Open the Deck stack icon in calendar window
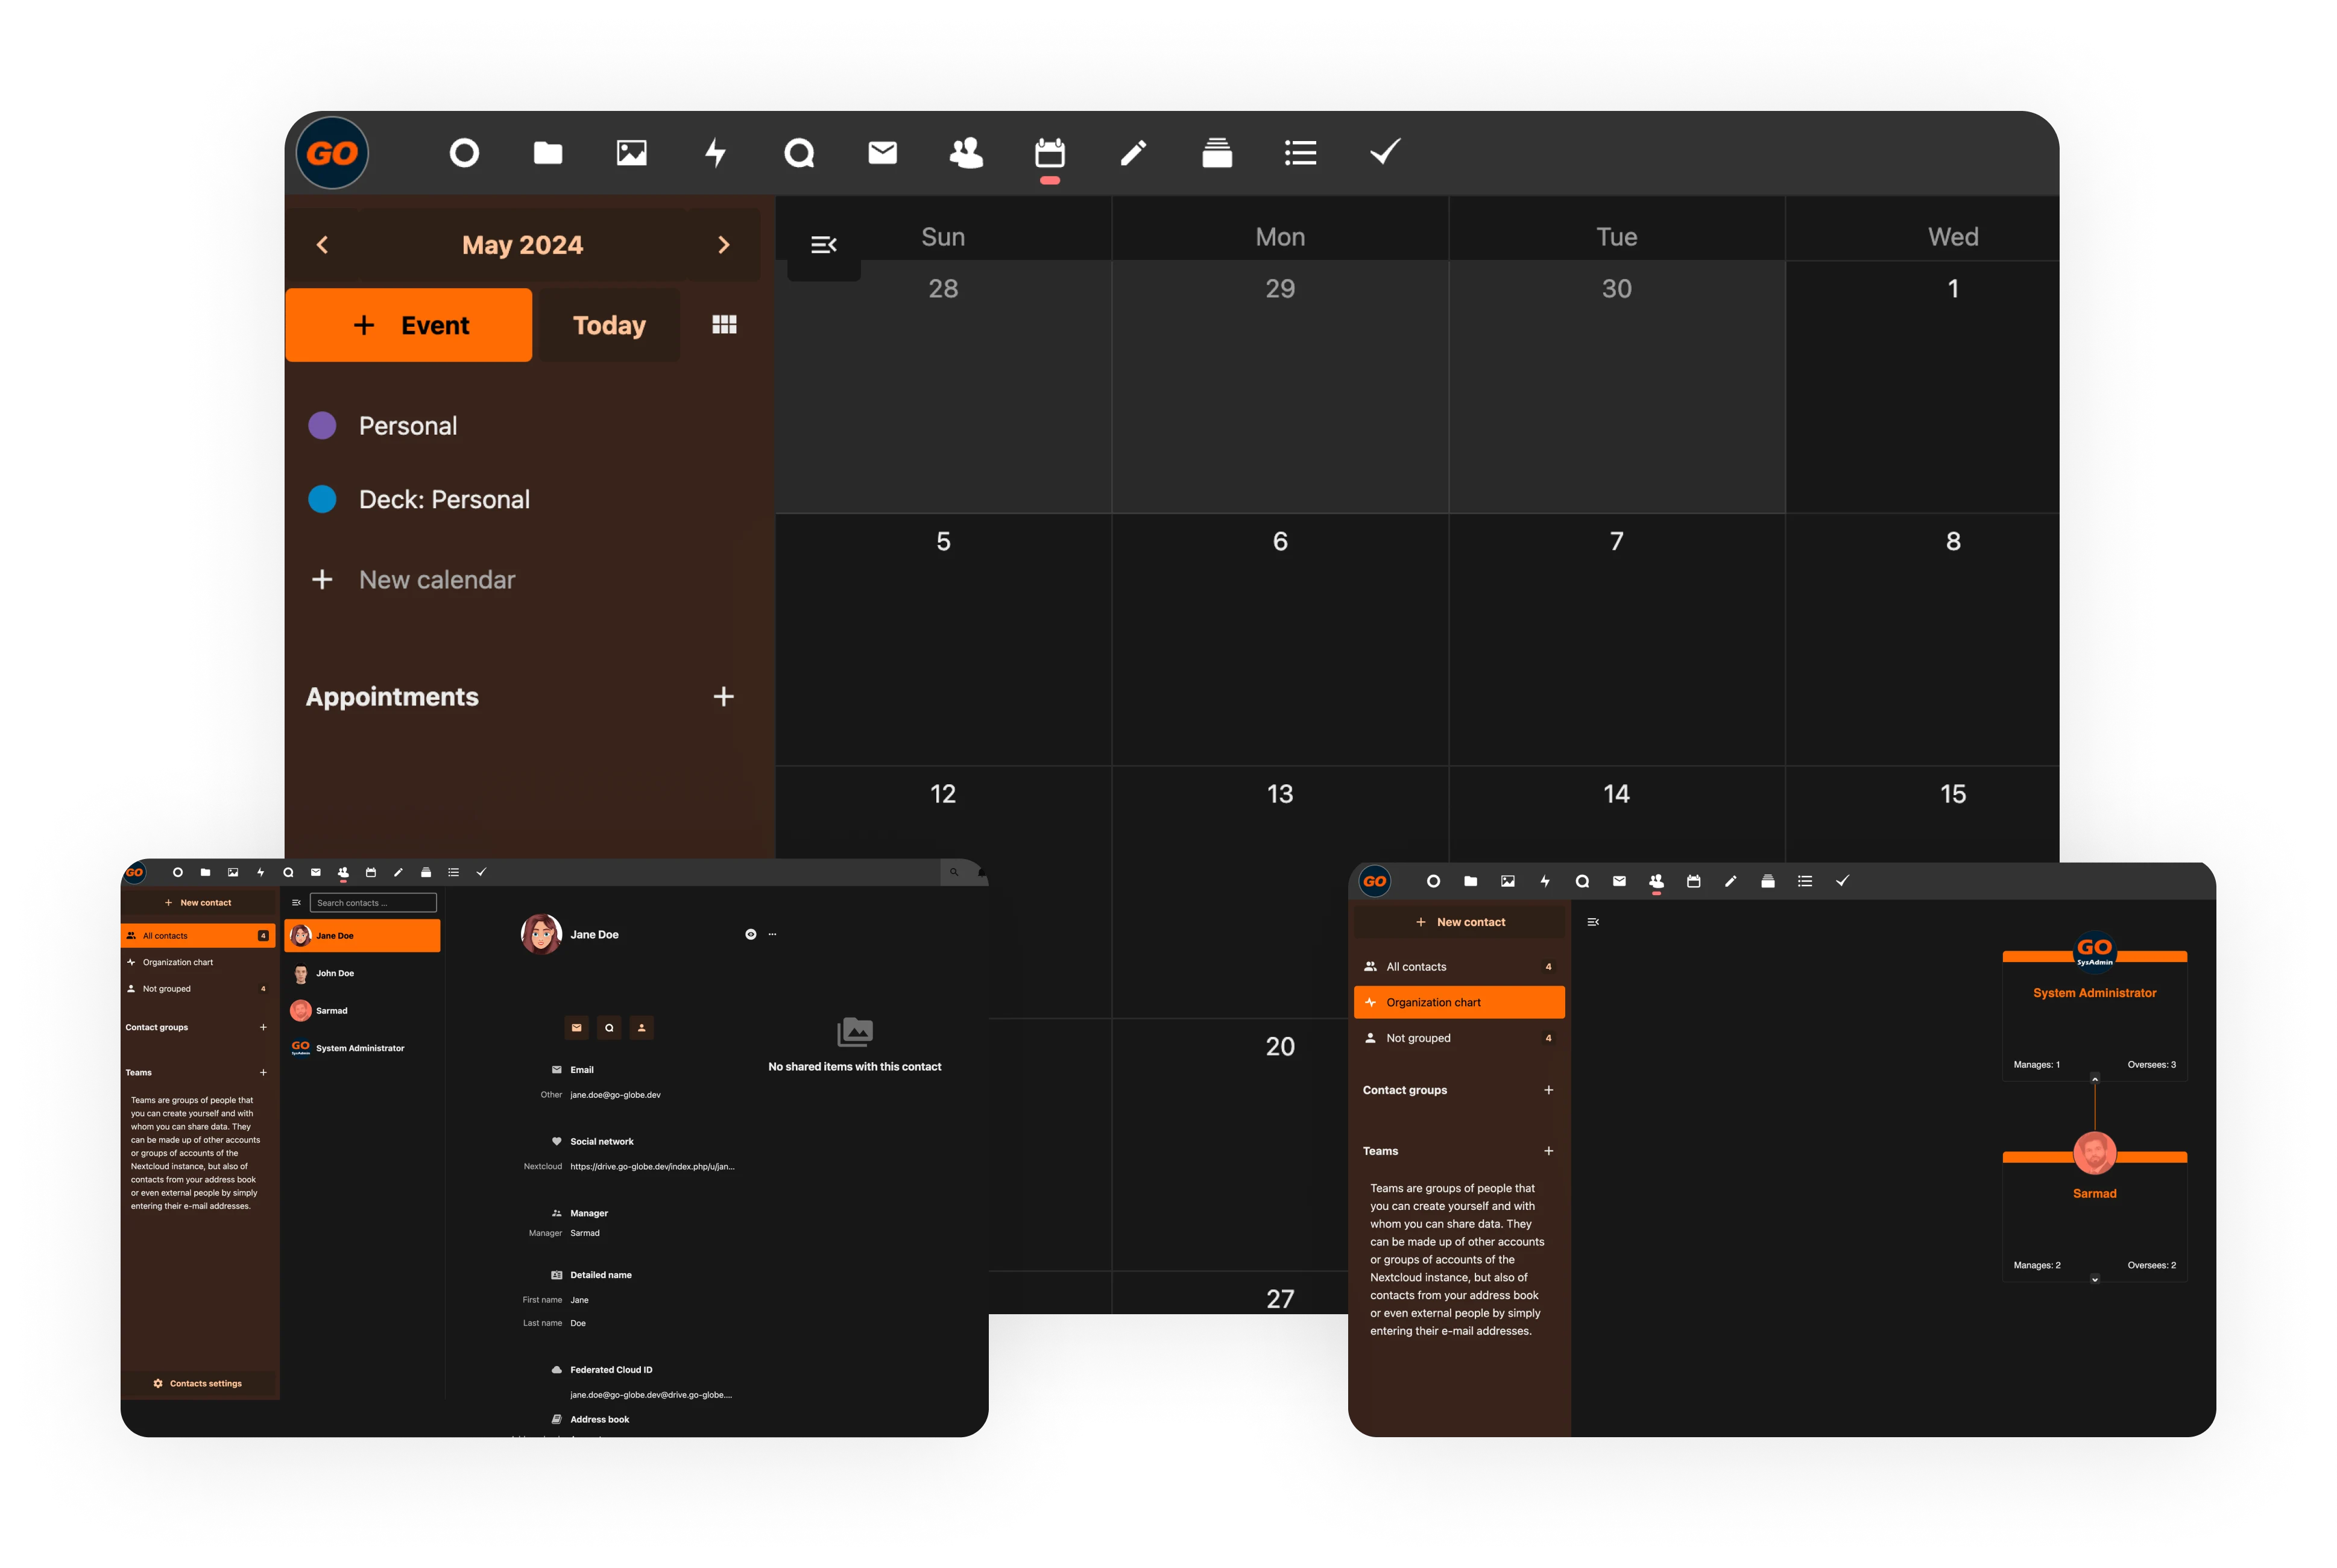 tap(1217, 153)
